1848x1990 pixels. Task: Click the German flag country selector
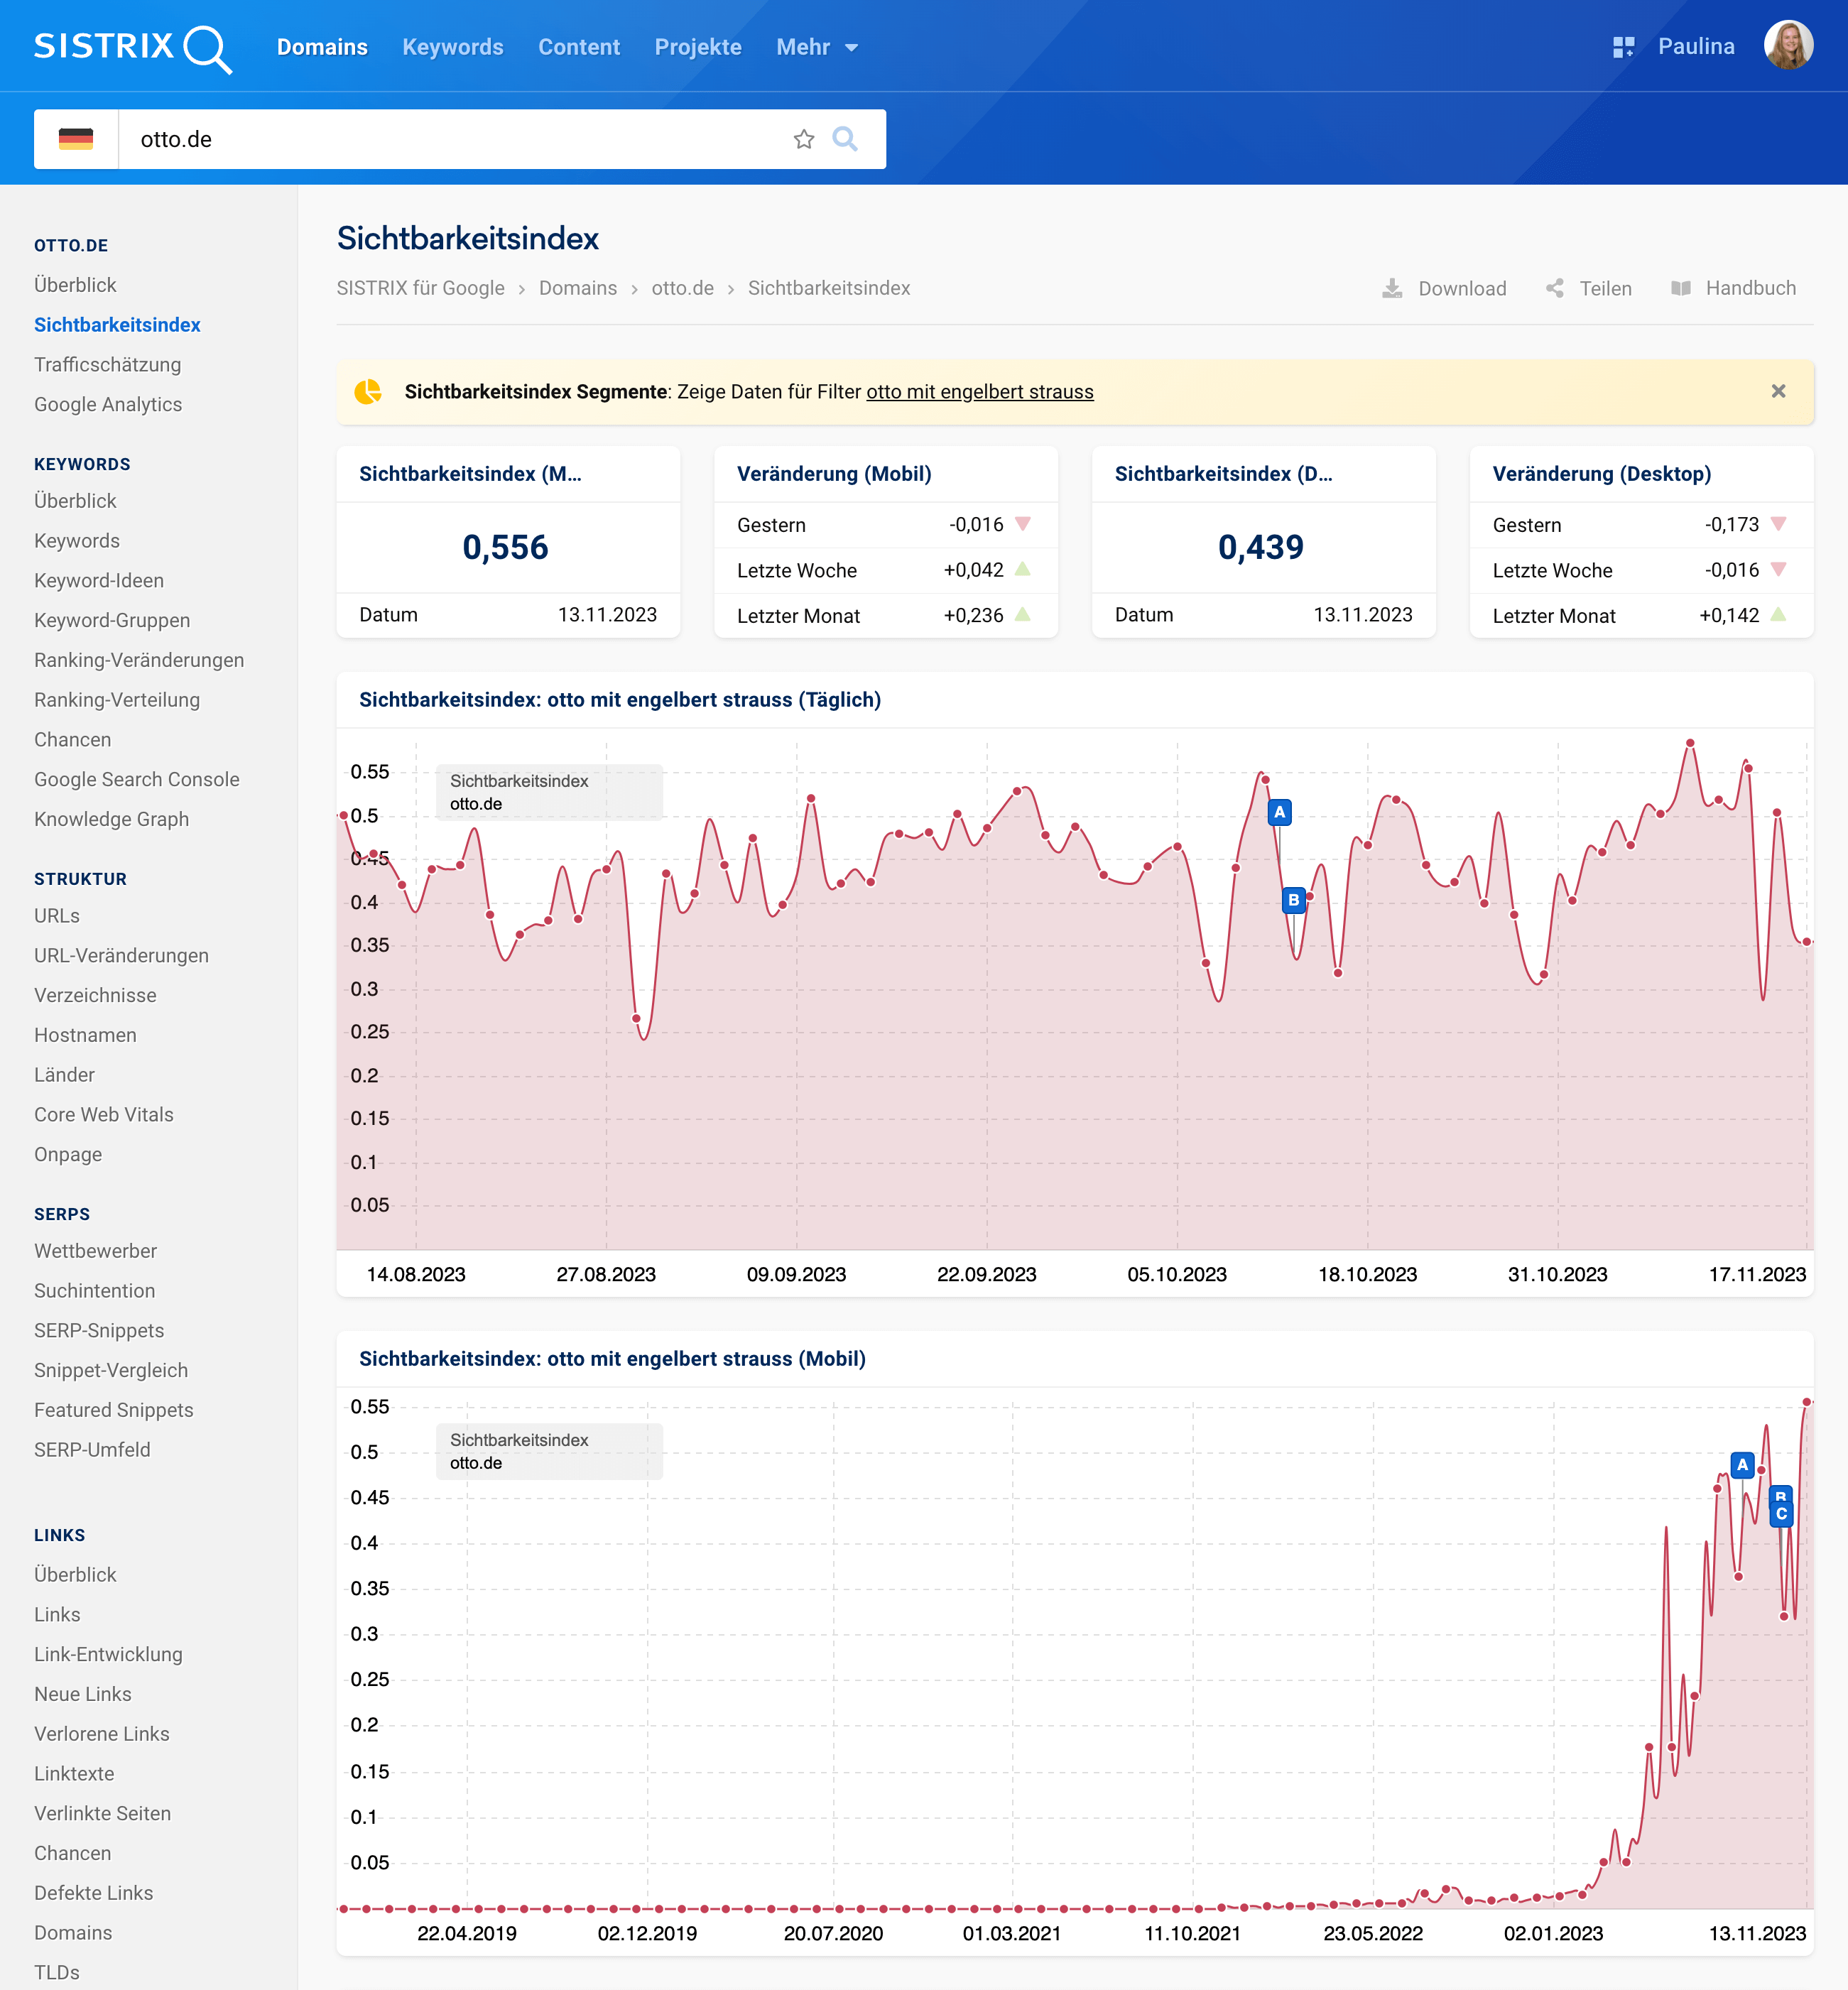(x=77, y=139)
